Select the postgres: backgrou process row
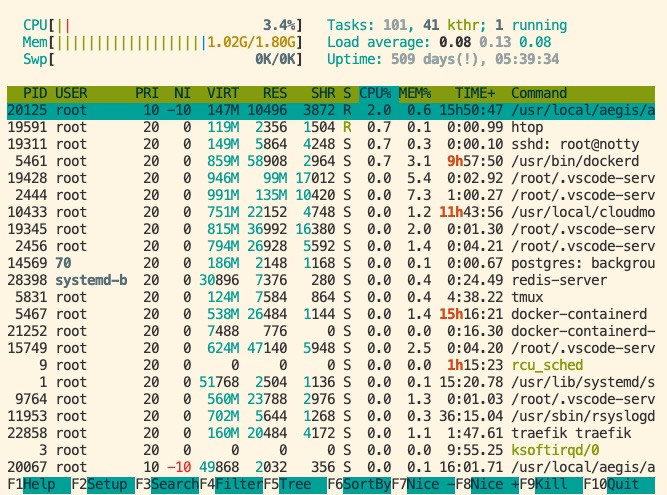Screen dimensions: 667x495 tap(331, 263)
